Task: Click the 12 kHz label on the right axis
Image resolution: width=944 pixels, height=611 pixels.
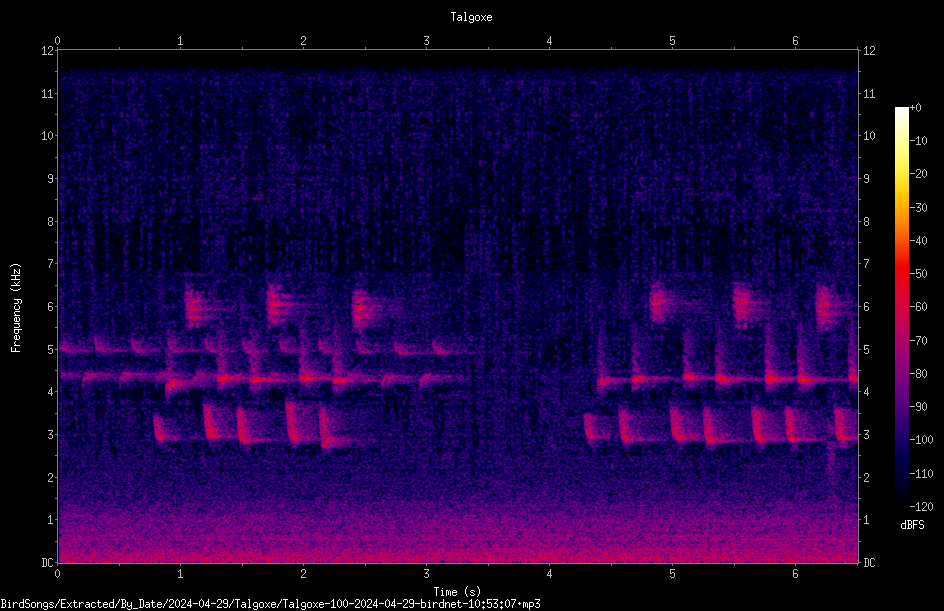Action: (x=869, y=51)
